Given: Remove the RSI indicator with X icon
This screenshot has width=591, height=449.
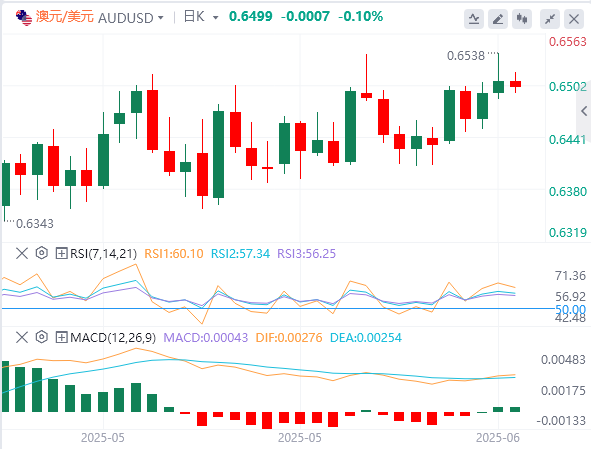Looking at the screenshot, I should pyautogui.click(x=22, y=253).
